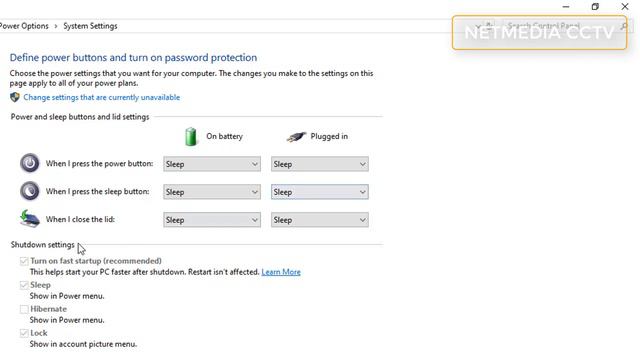Toggle the Lock checkbox

(x=24, y=333)
